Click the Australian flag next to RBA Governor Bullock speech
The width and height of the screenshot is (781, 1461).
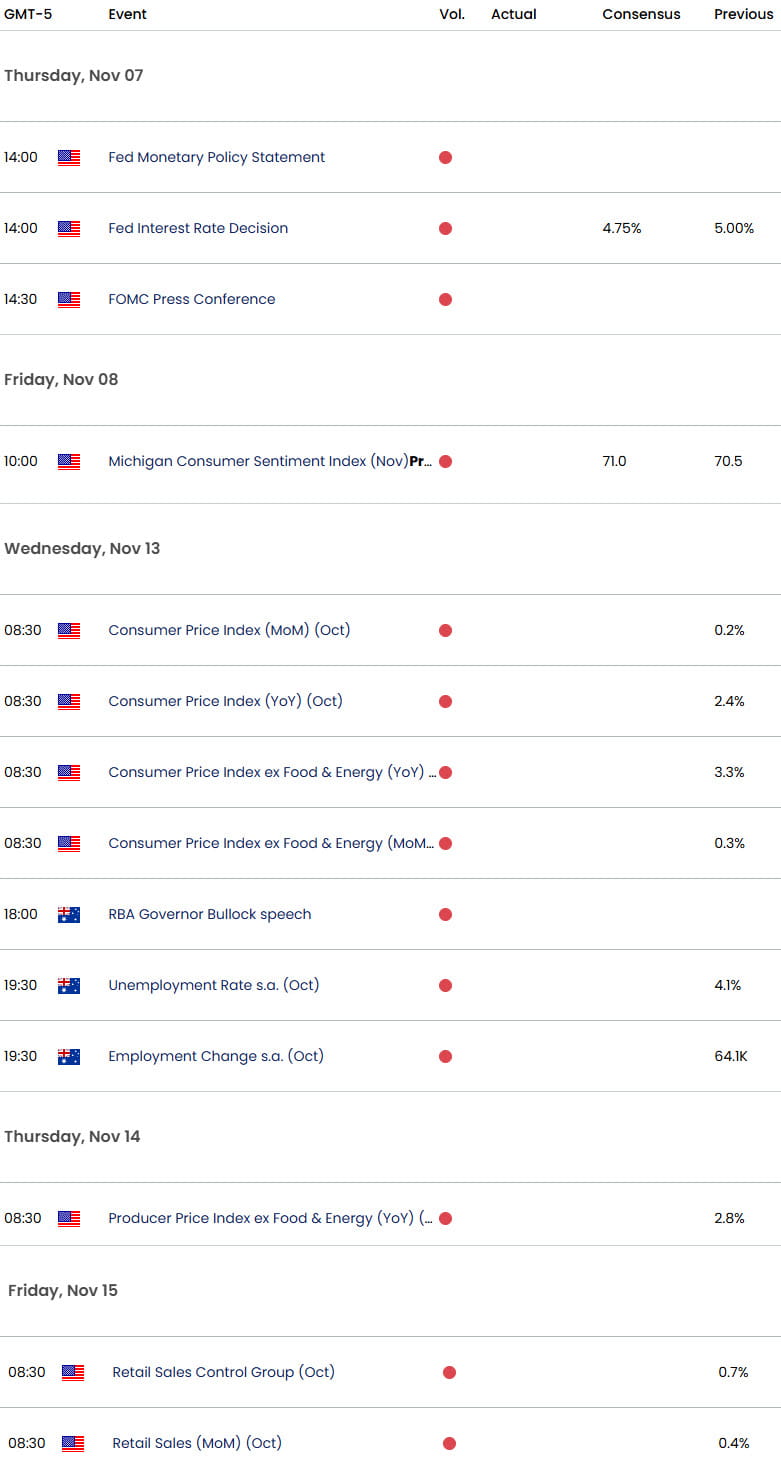[x=68, y=914]
